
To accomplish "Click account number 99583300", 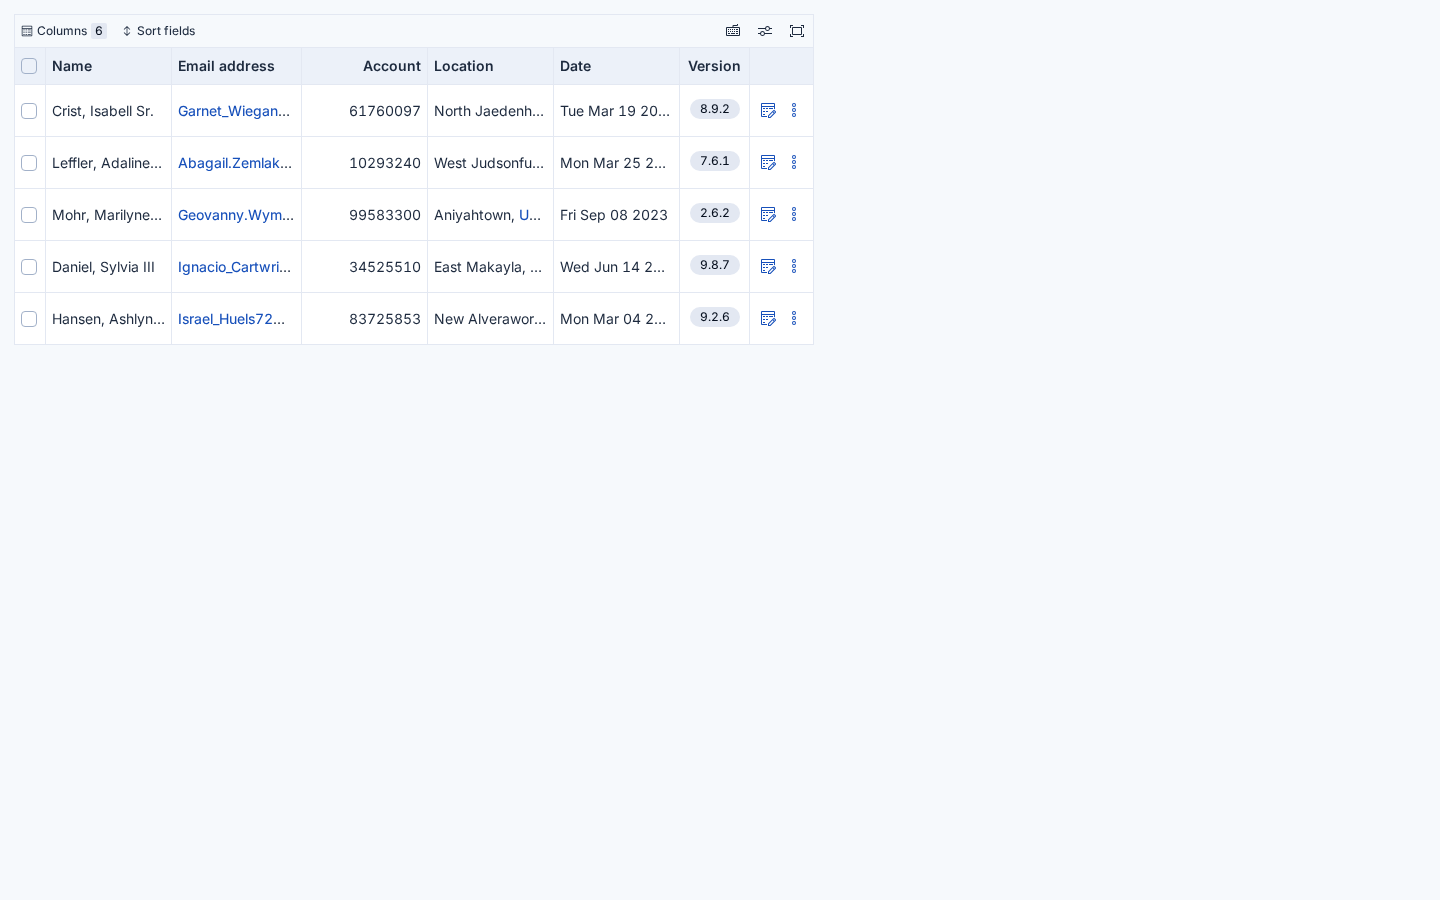I will [x=385, y=215].
